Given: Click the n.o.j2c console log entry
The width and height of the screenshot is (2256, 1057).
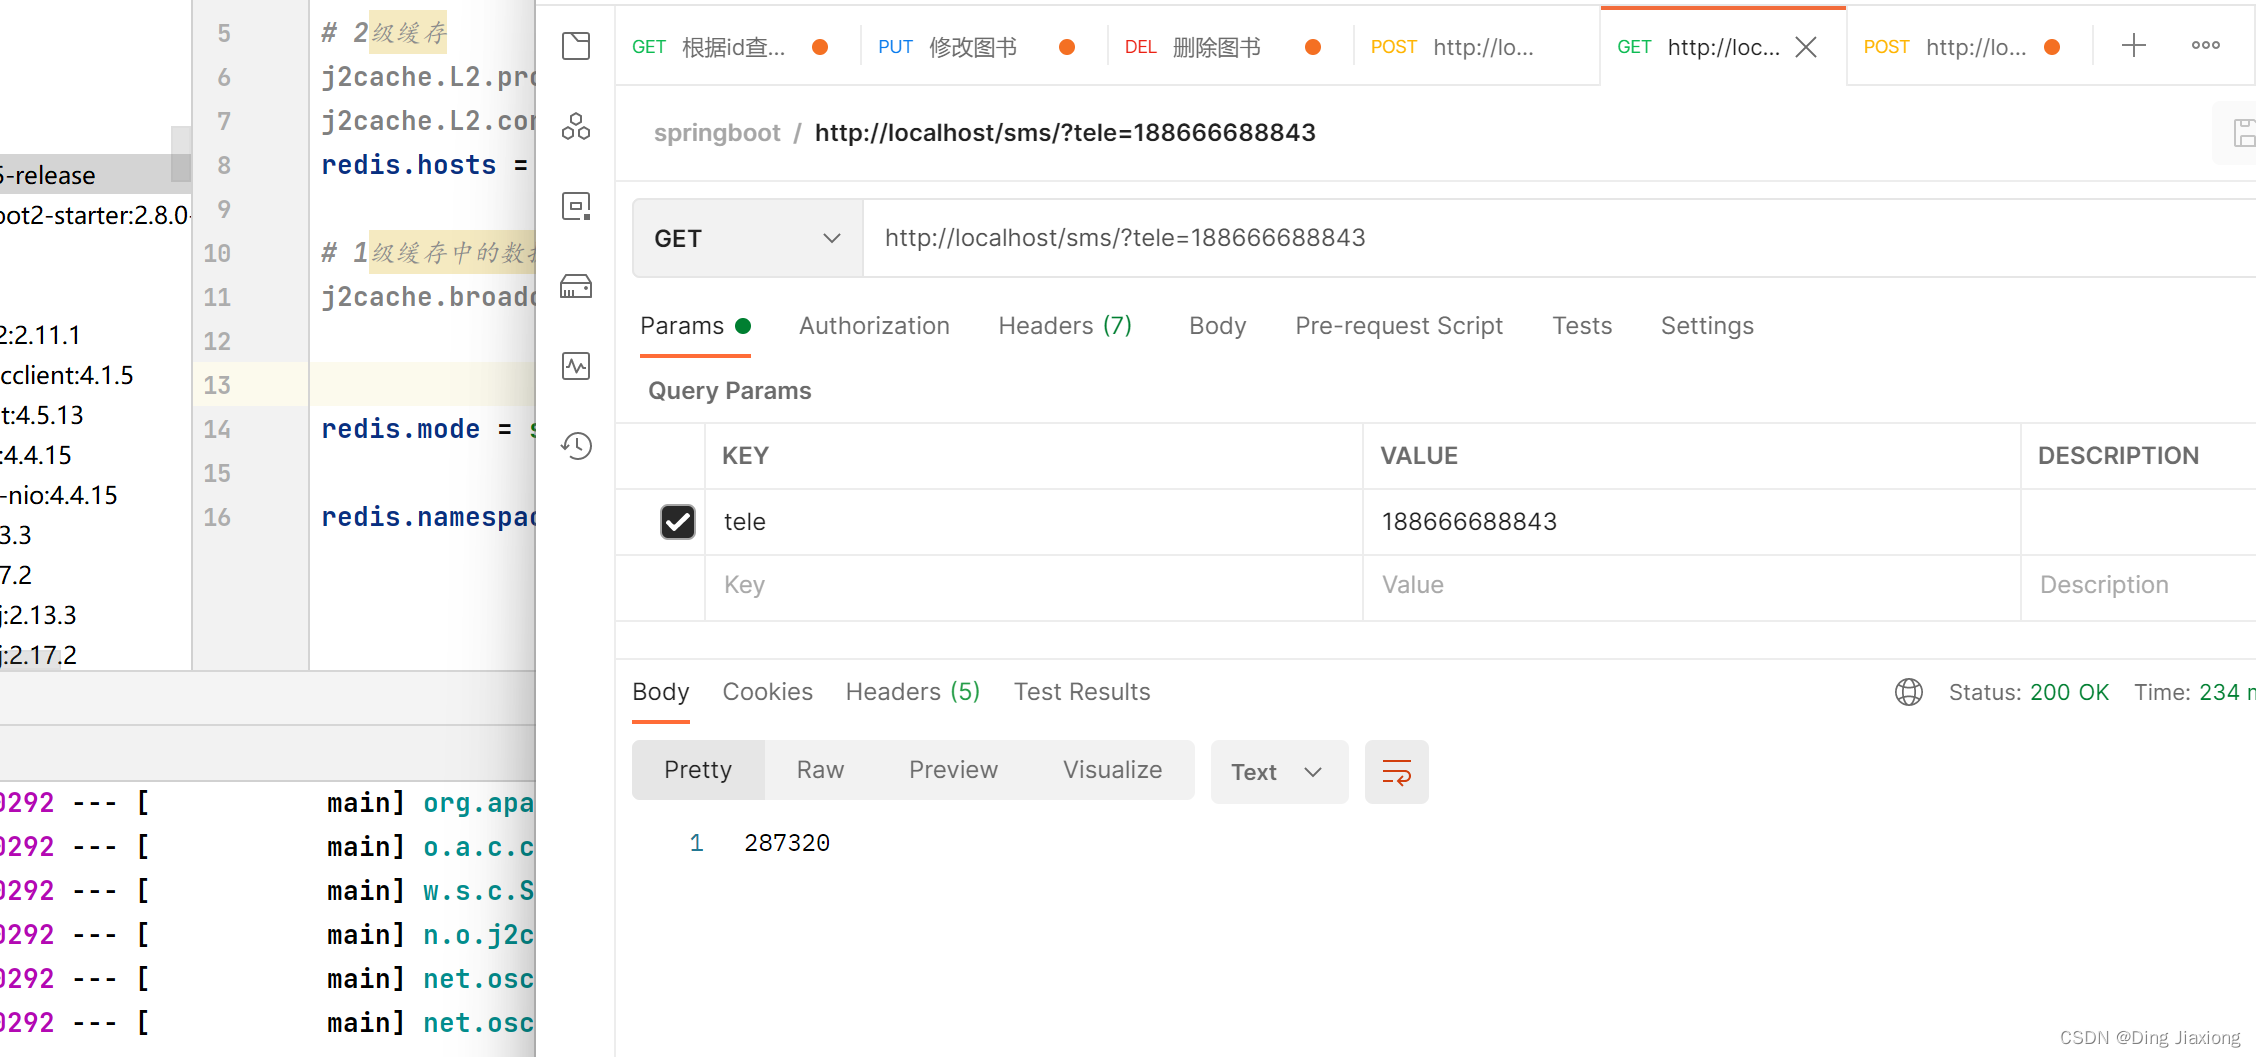Looking at the screenshot, I should pyautogui.click(x=478, y=935).
